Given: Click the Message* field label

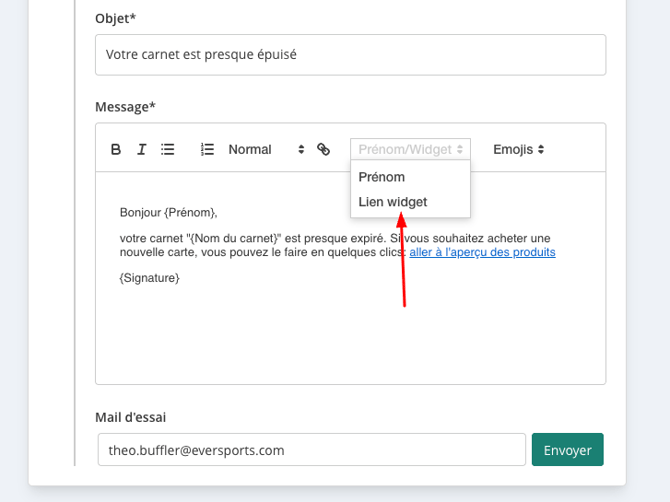Looking at the screenshot, I should (125, 107).
